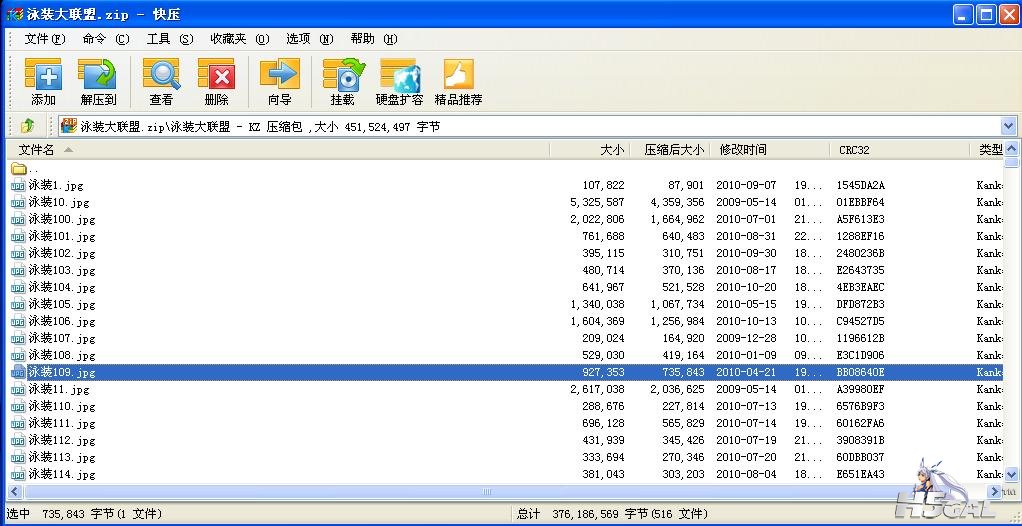1022x526 pixels.
Task: Open 精品推荐 thumbs-up recommendations icon
Action: (x=458, y=76)
